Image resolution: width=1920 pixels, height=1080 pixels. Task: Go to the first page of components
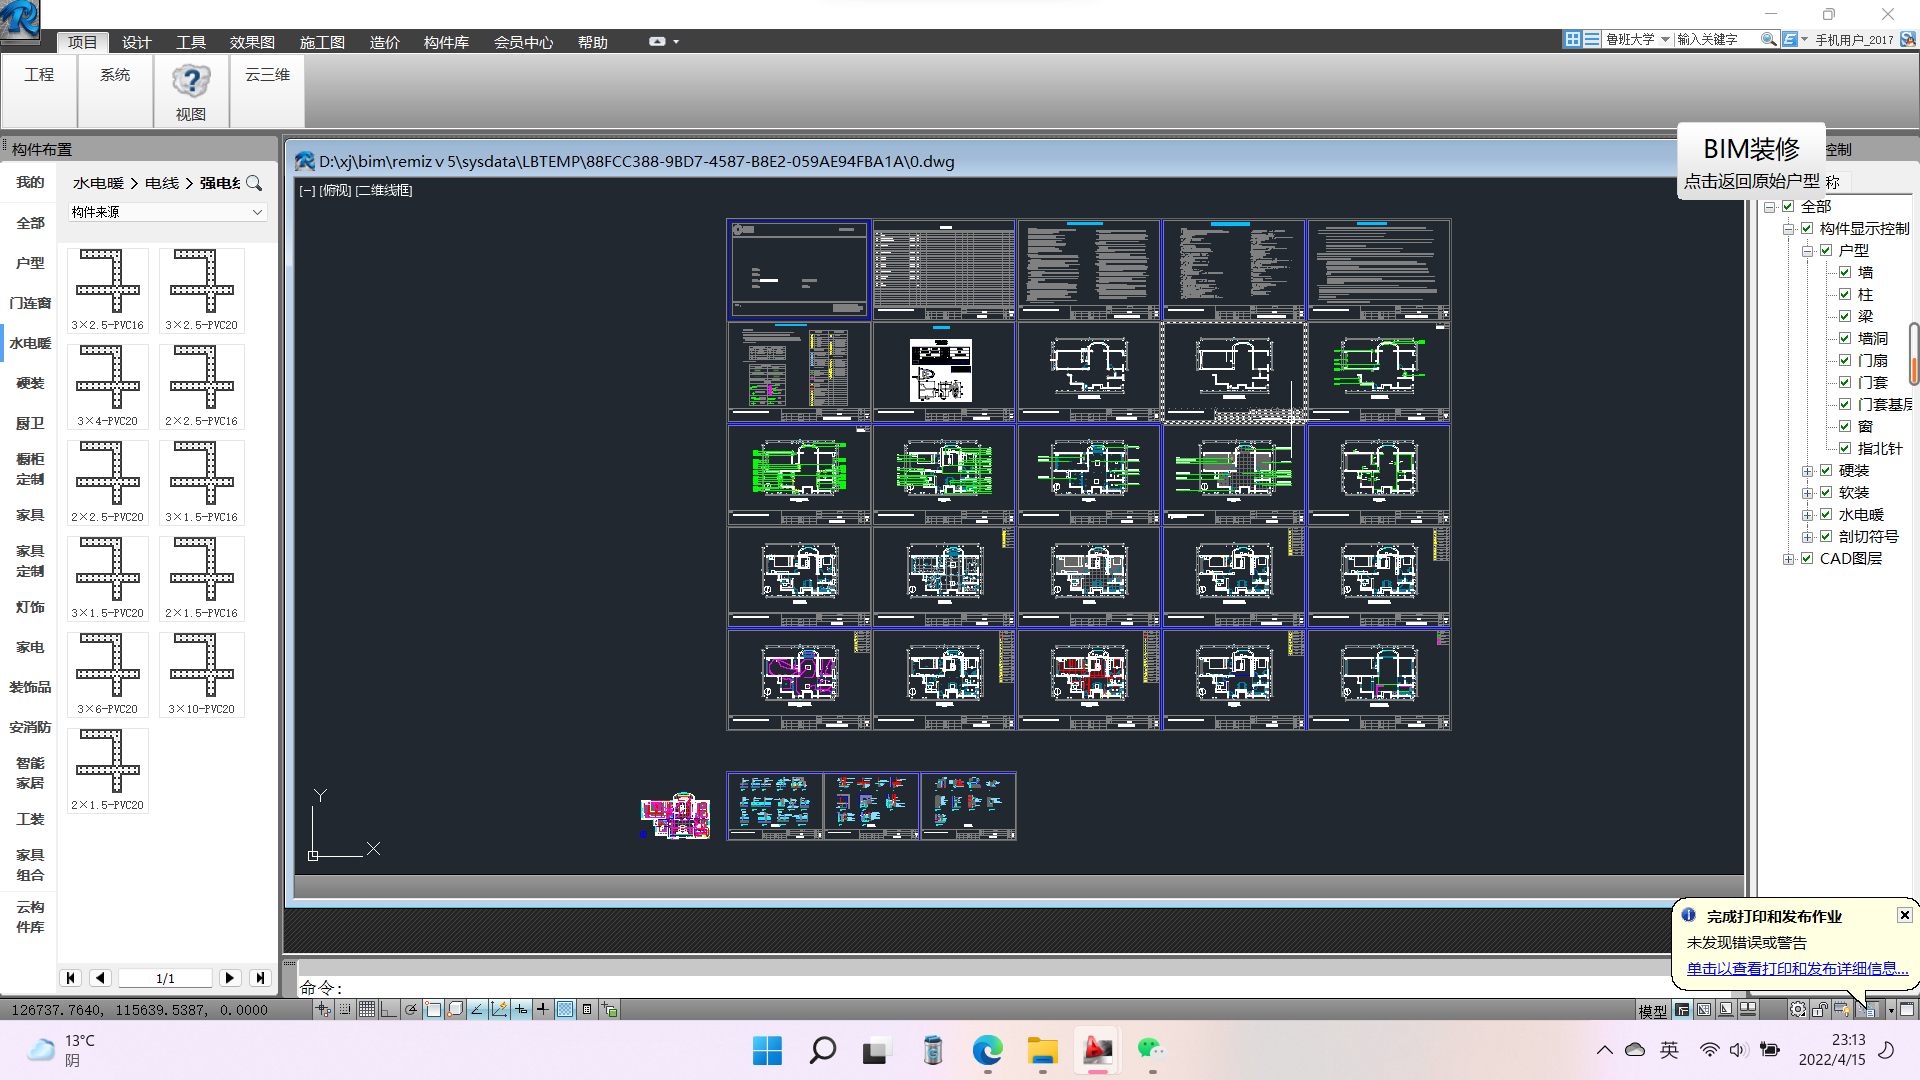click(70, 978)
